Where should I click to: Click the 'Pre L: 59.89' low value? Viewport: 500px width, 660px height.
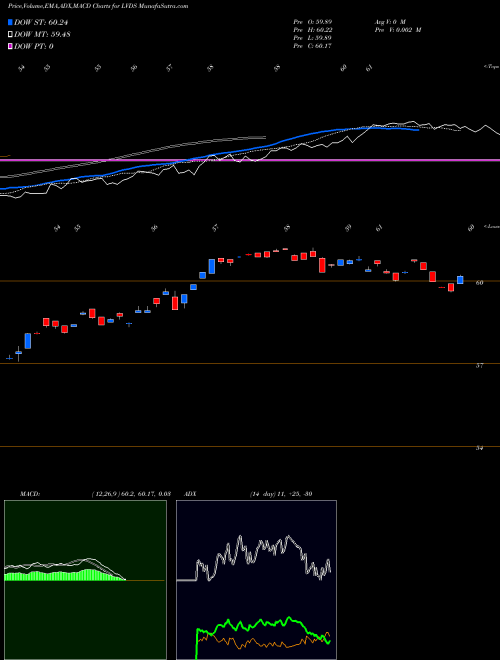314,38
